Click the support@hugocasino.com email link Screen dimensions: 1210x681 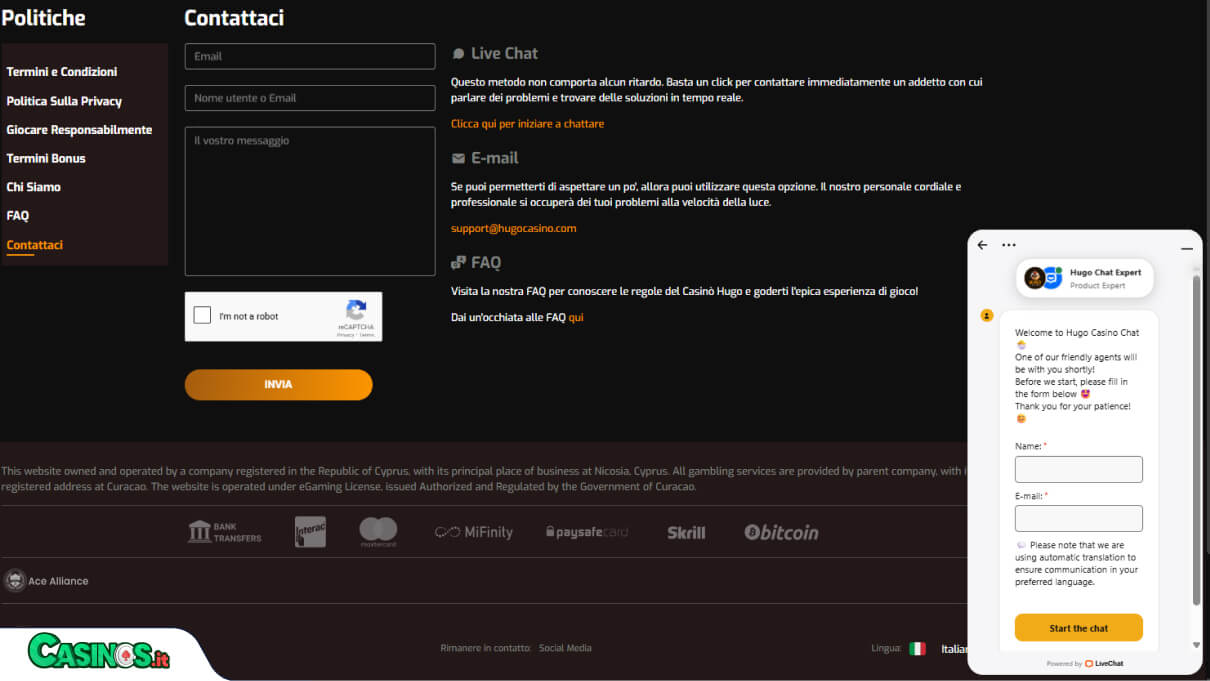[x=513, y=228]
